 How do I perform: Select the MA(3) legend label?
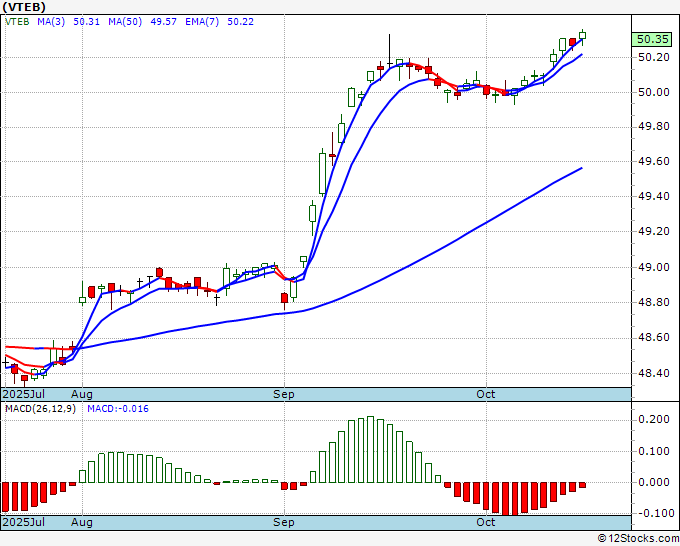click(x=51, y=22)
